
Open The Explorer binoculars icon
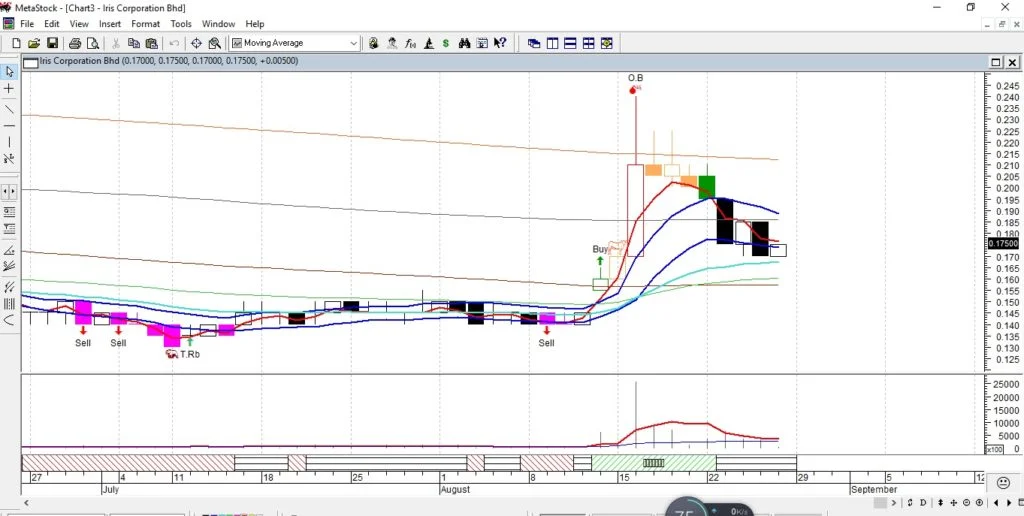point(464,43)
